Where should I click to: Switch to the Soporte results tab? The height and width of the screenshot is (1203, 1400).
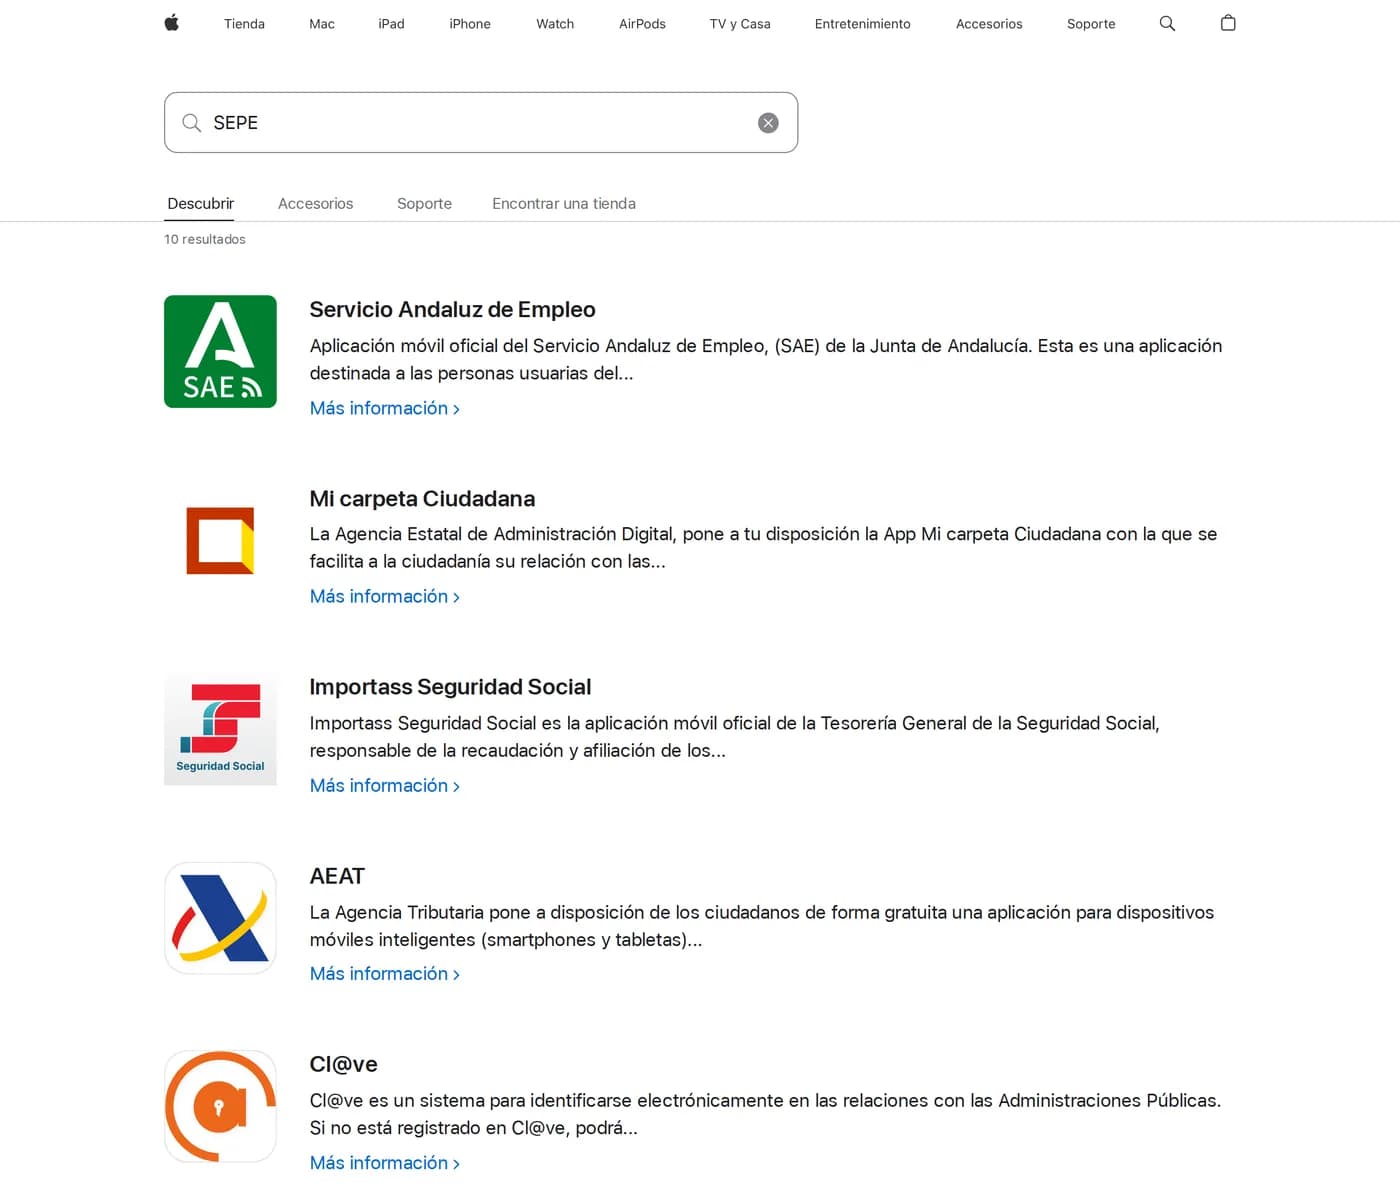point(424,203)
